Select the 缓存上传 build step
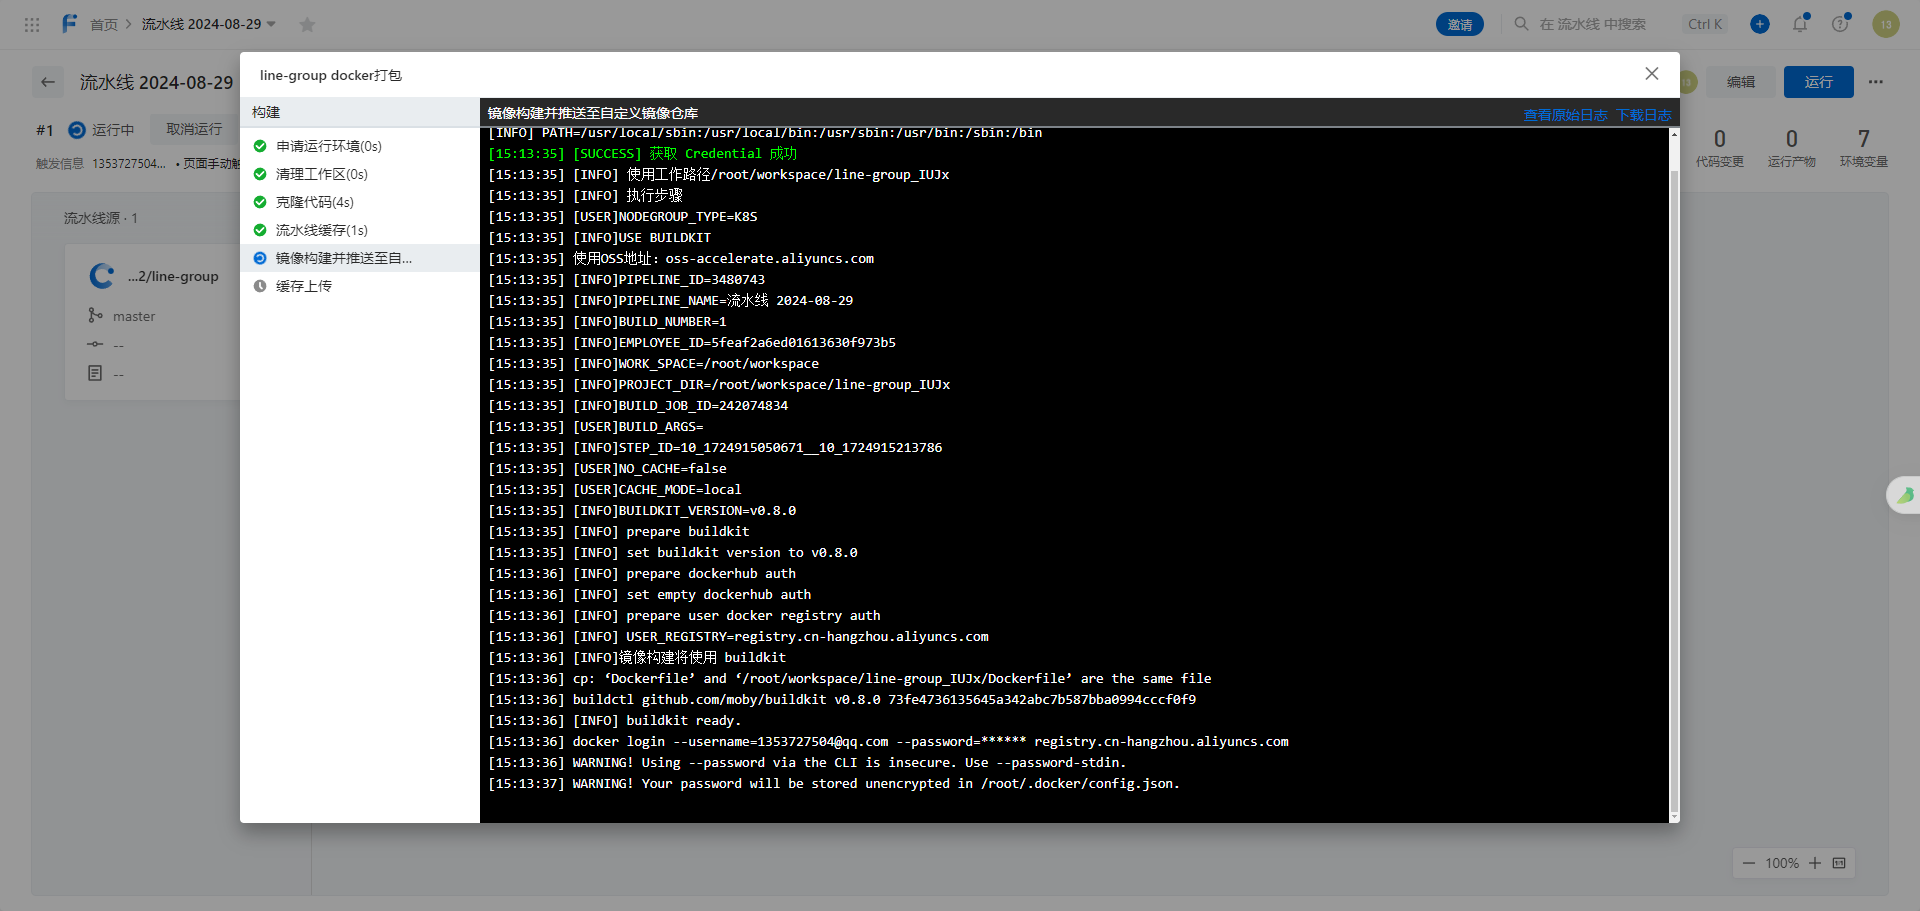The height and width of the screenshot is (911, 1920). pos(303,286)
